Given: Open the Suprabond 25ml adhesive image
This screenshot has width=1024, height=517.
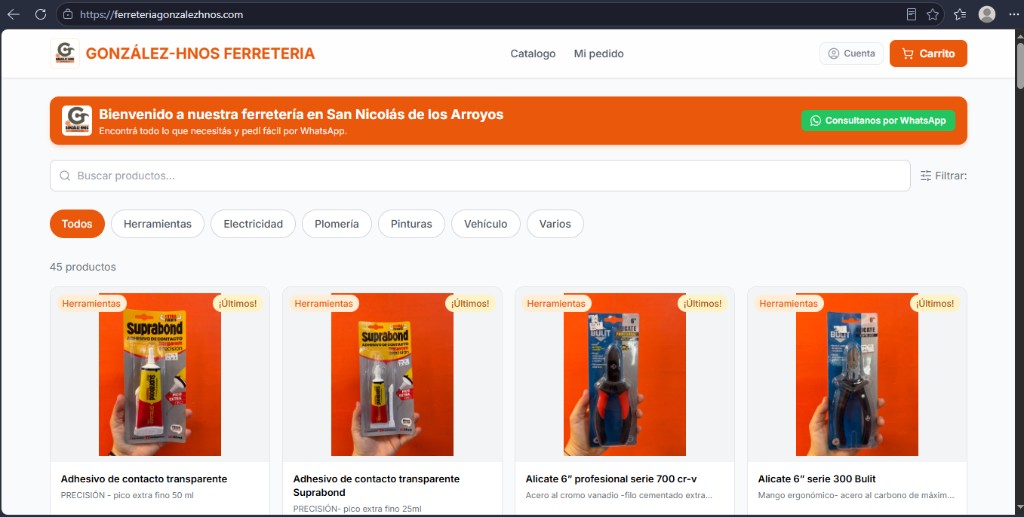Looking at the screenshot, I should point(392,374).
